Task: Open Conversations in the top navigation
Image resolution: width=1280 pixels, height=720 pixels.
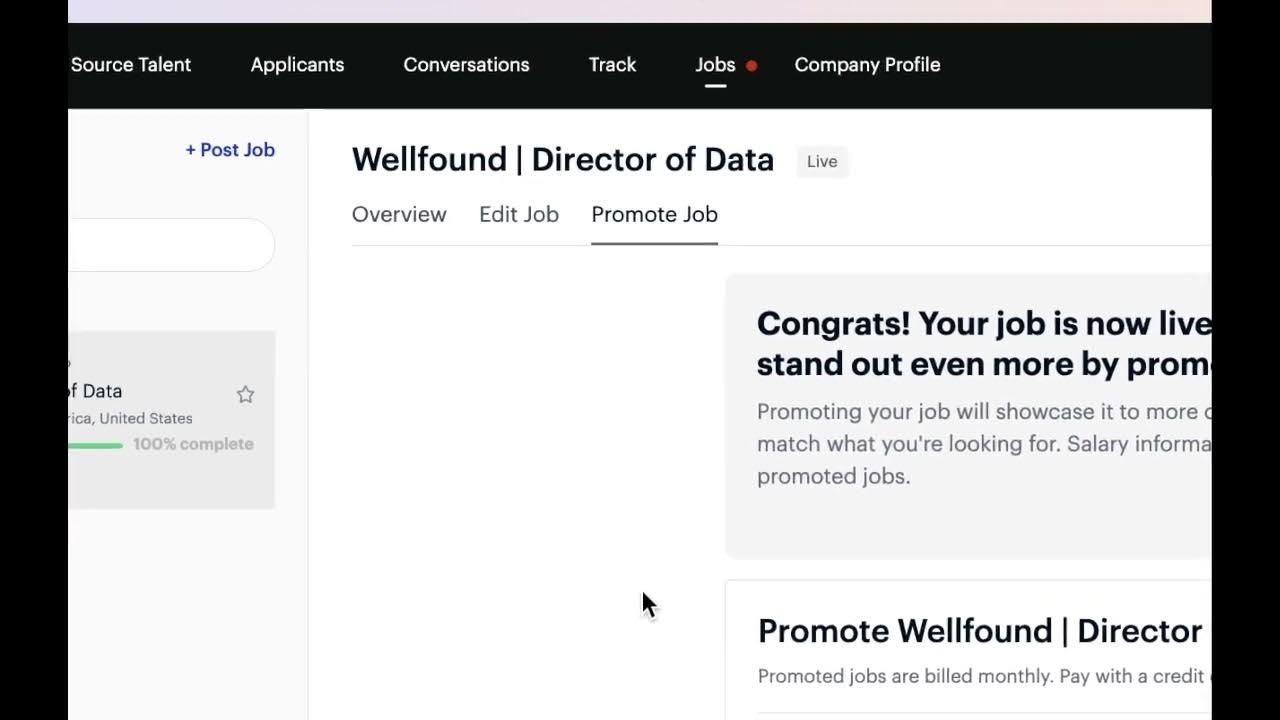Action: tap(466, 65)
